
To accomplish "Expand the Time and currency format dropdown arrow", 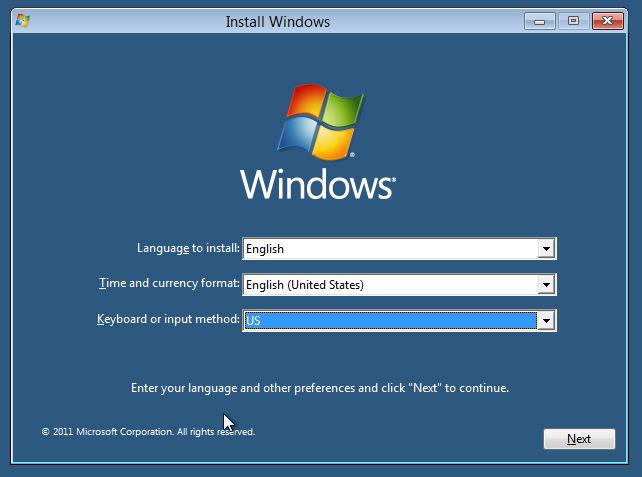I will coord(546,285).
